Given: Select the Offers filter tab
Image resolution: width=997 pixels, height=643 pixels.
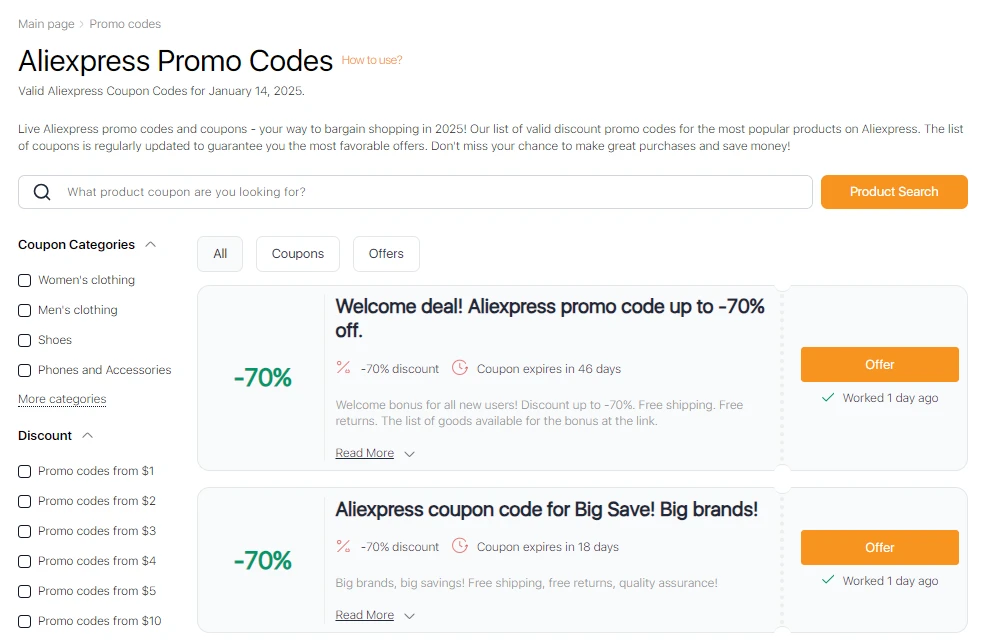Looking at the screenshot, I should coord(386,253).
